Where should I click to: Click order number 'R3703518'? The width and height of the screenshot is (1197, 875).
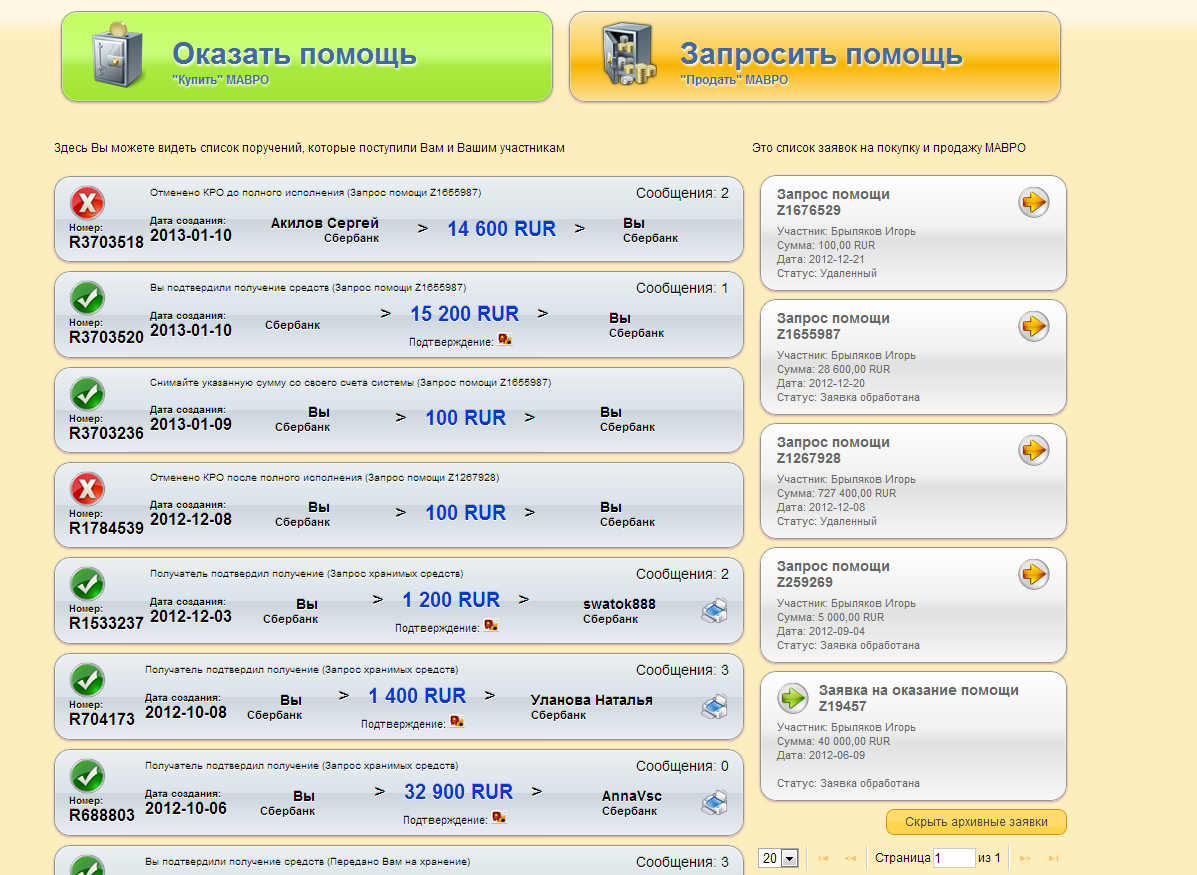106,243
